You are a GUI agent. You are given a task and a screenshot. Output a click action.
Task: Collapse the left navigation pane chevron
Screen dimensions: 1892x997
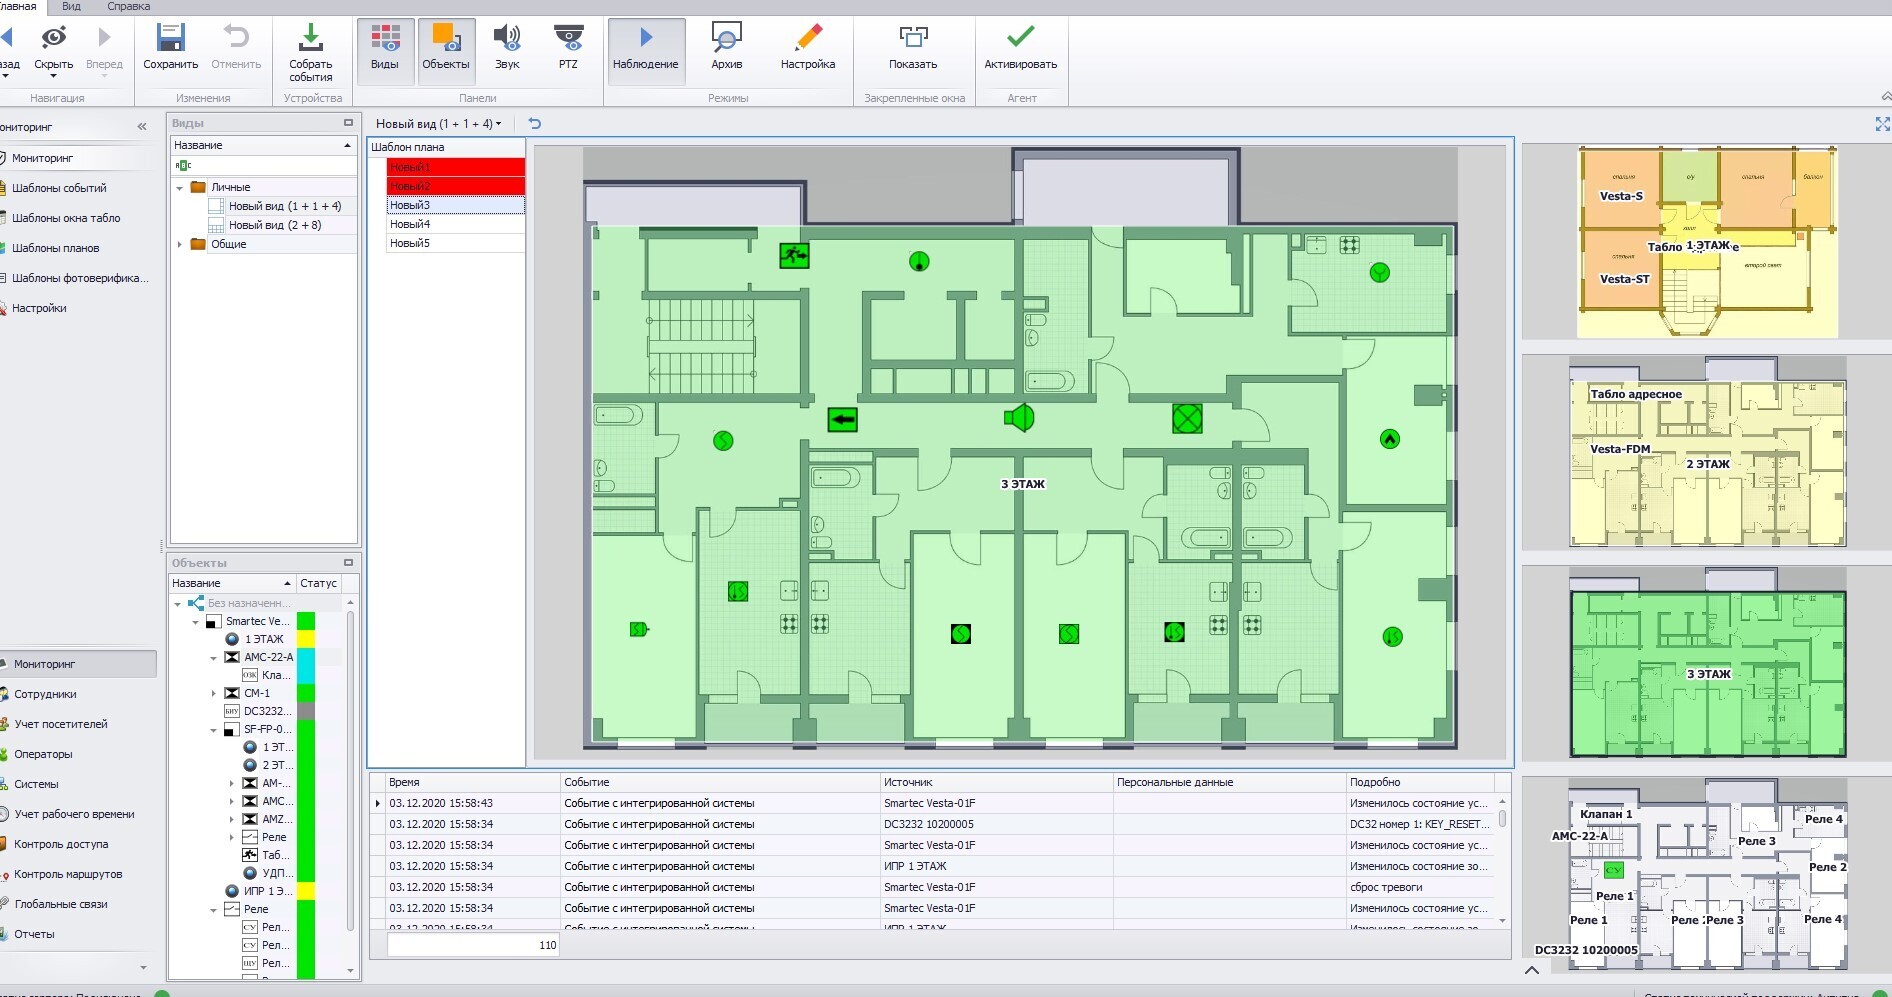[142, 127]
